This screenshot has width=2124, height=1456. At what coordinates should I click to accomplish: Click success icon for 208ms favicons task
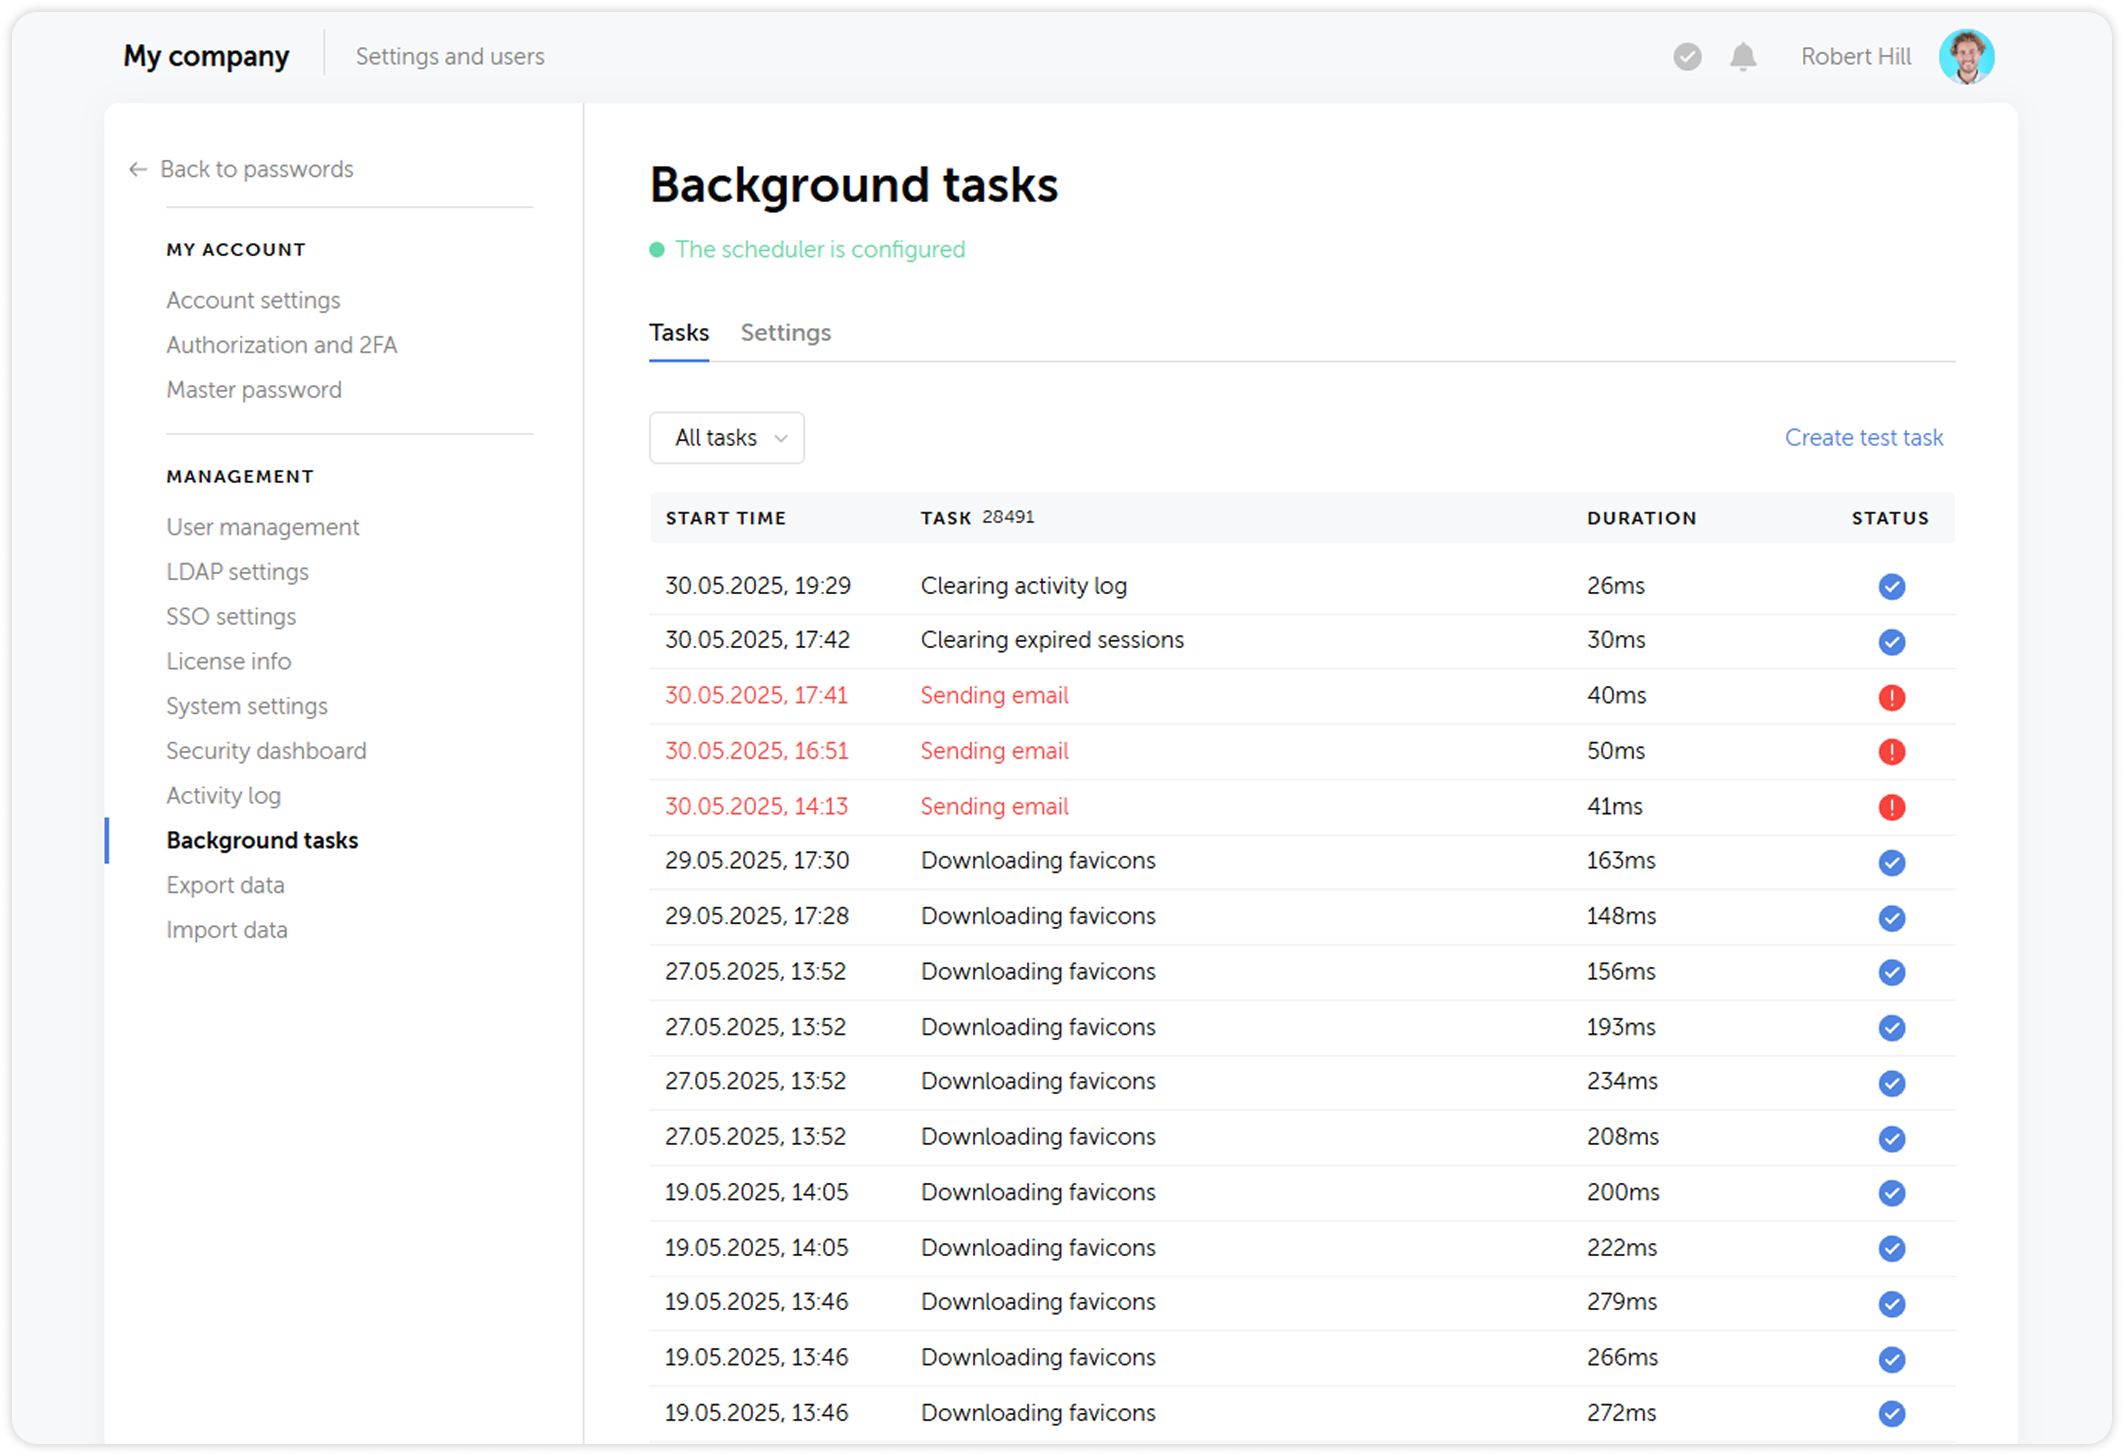coord(1891,1138)
